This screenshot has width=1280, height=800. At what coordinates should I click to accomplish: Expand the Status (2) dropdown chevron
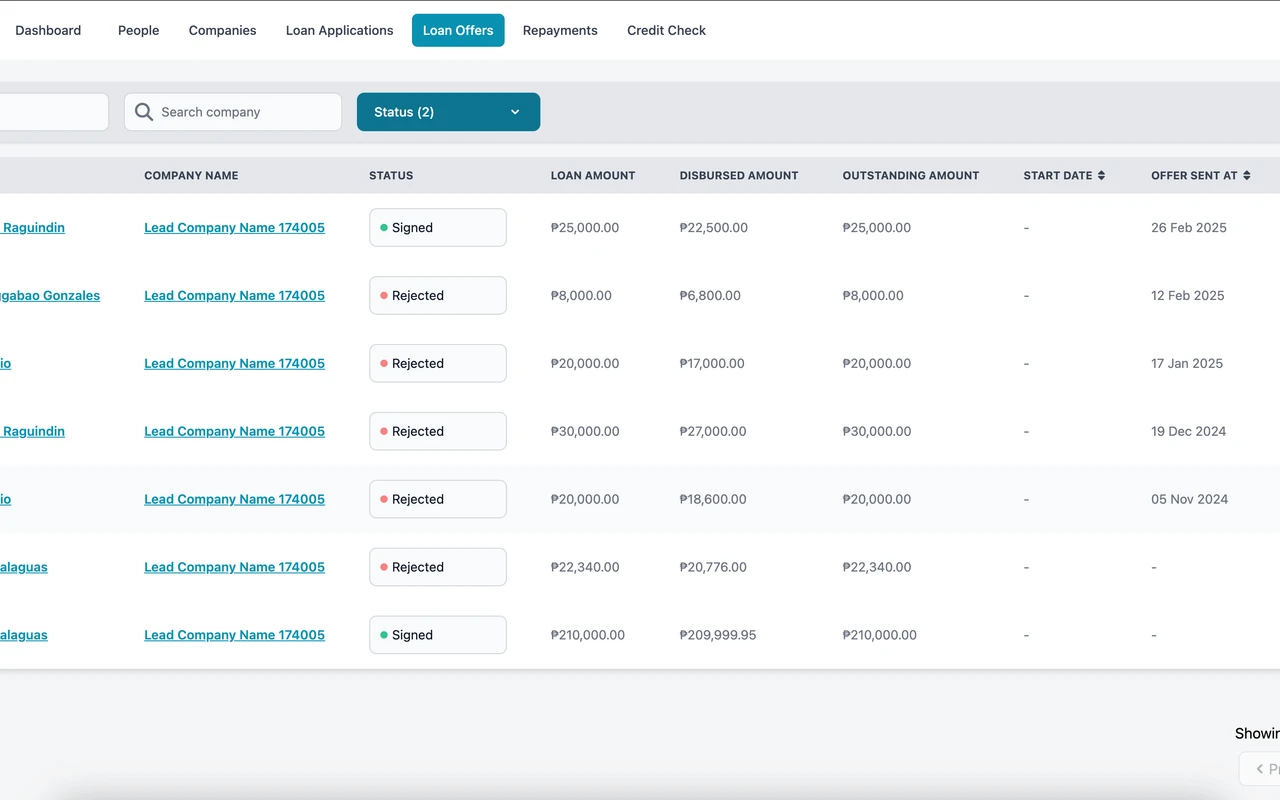(x=515, y=112)
